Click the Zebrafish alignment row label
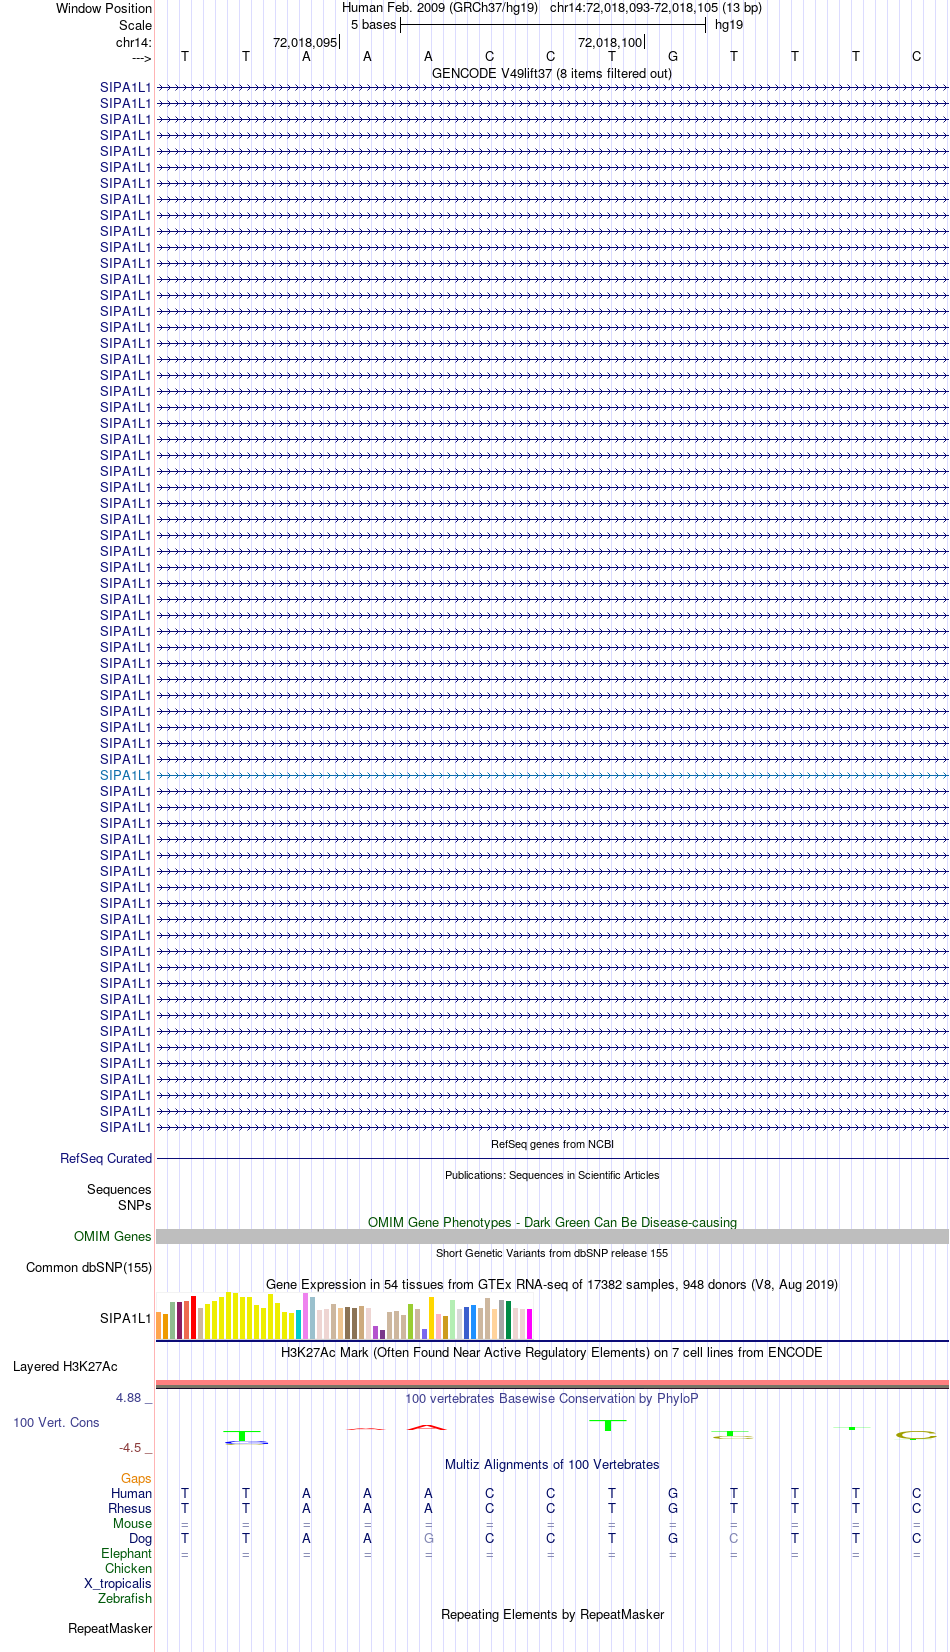Image resolution: width=950 pixels, height=1652 pixels. 125,1598
